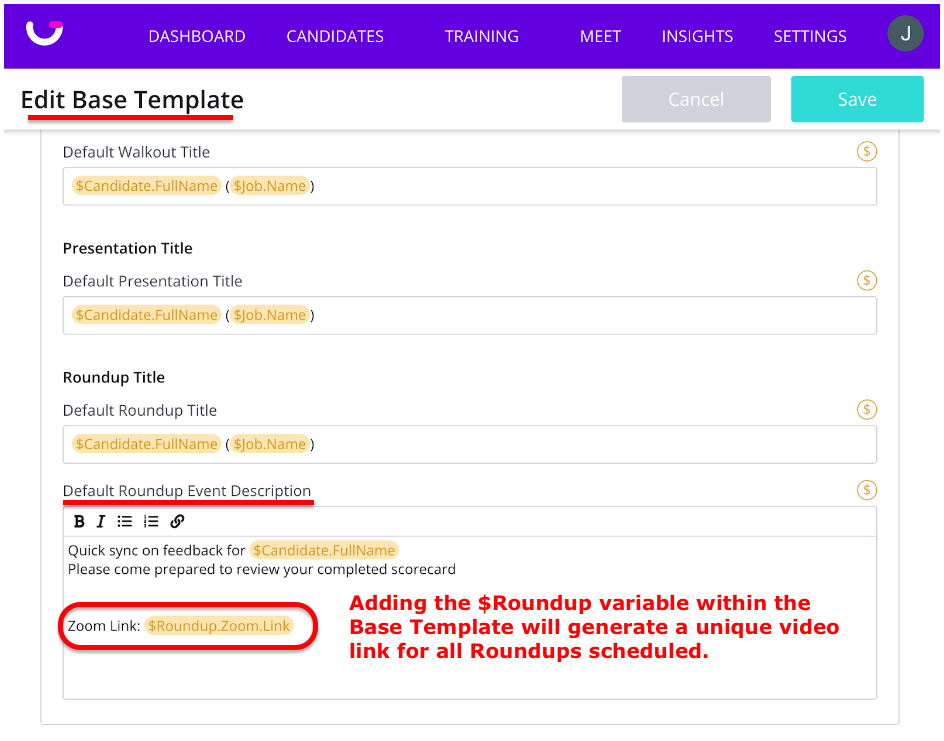Insert a numbered list in the event description

(150, 521)
